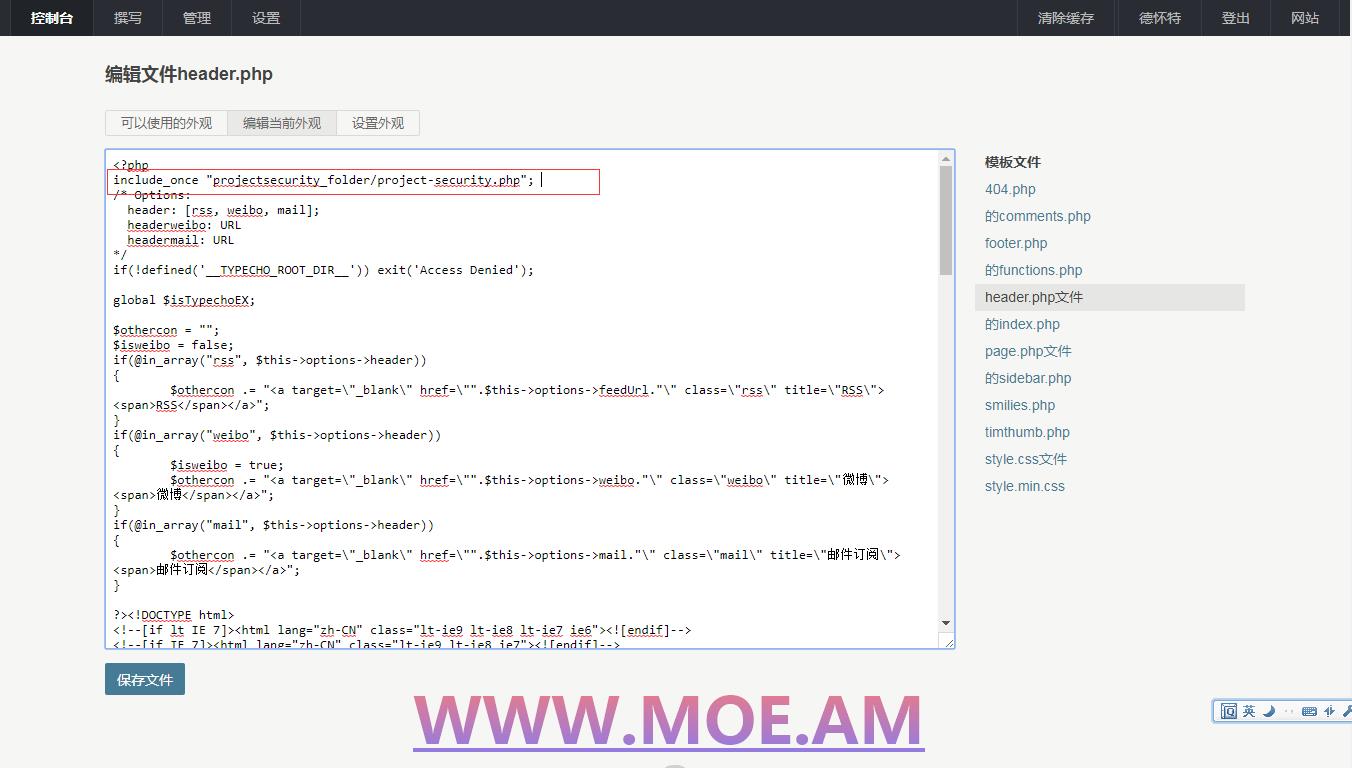Open page.php template file

click(x=1028, y=351)
